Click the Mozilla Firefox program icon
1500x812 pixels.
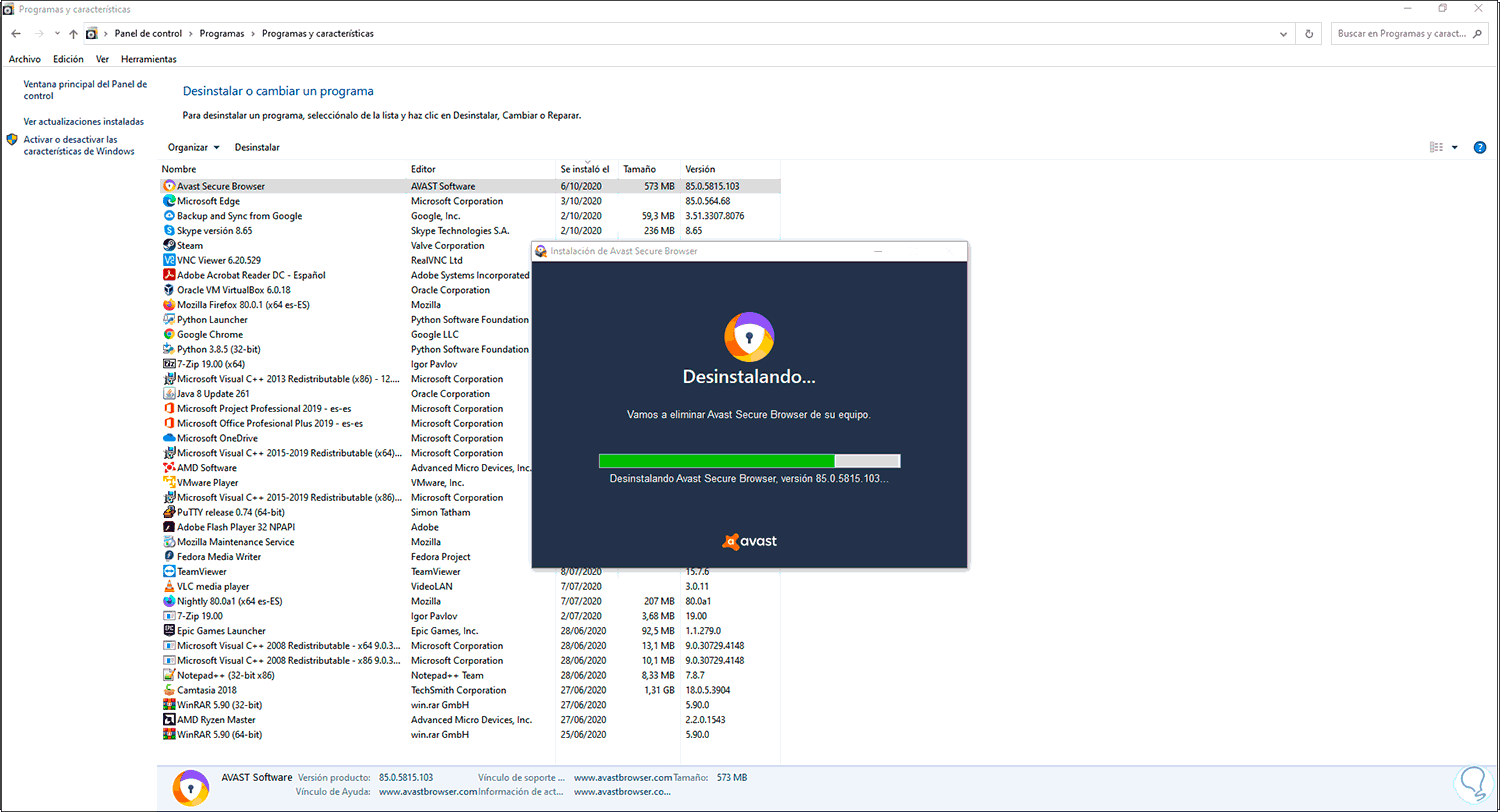[168, 304]
